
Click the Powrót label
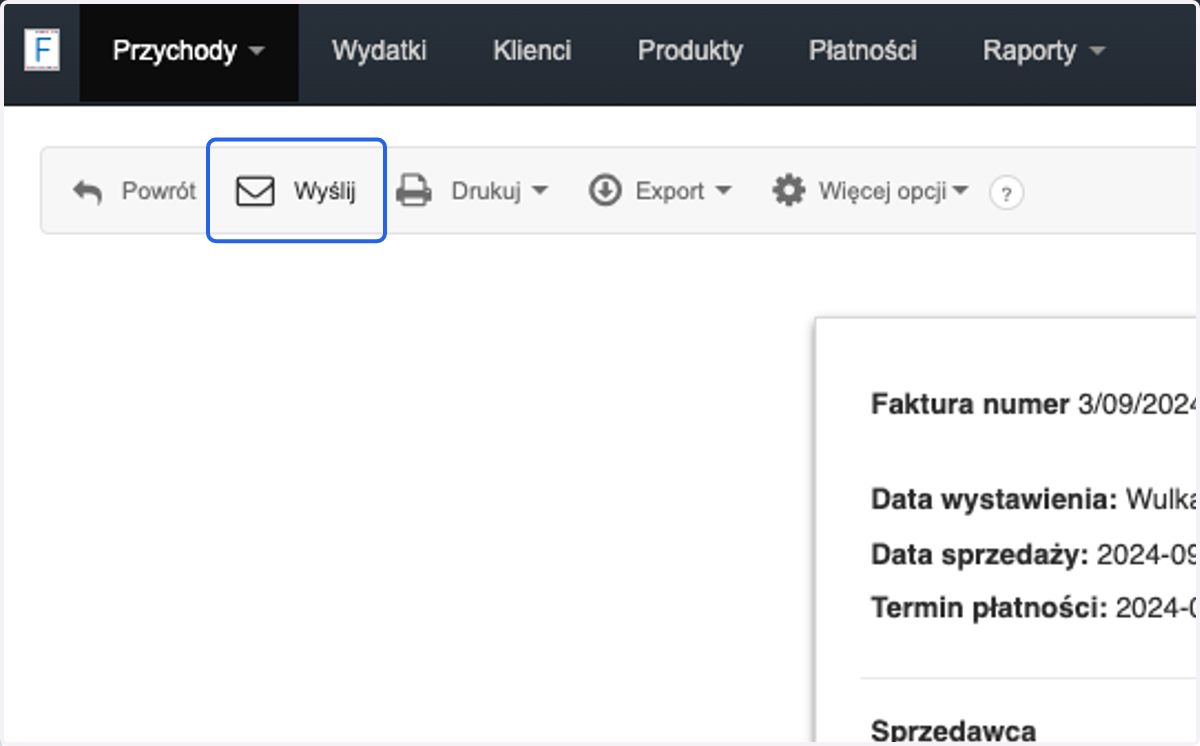pyautogui.click(x=159, y=191)
